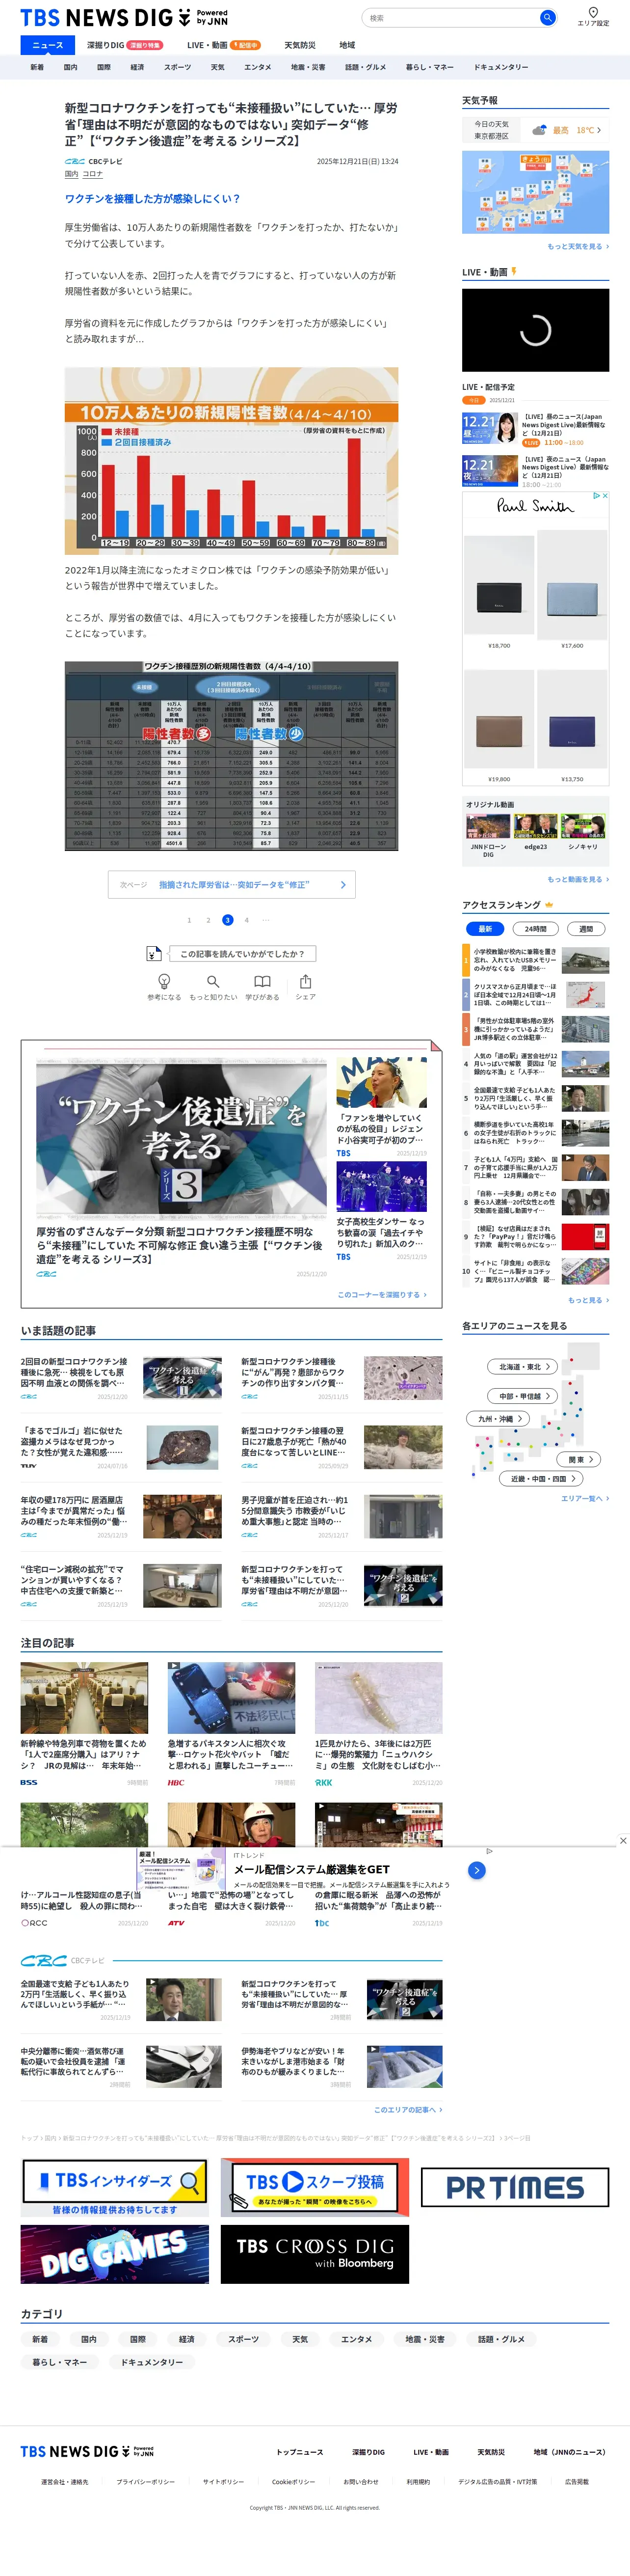Click 話題・グルメ category pill at bottom

(502, 2339)
